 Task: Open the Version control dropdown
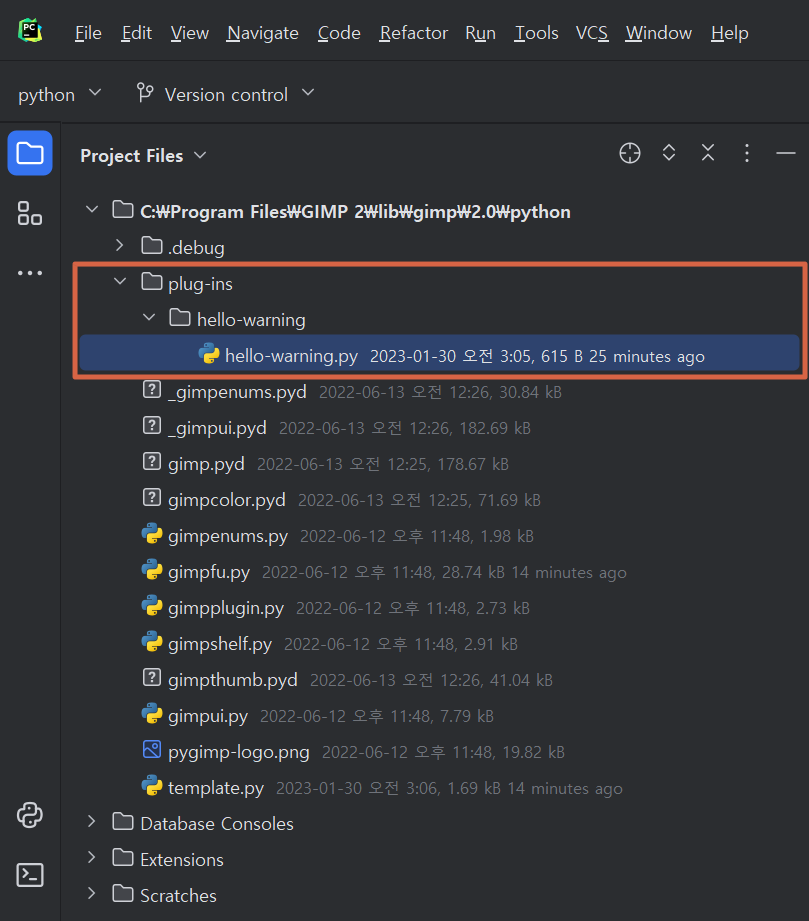coord(226,94)
